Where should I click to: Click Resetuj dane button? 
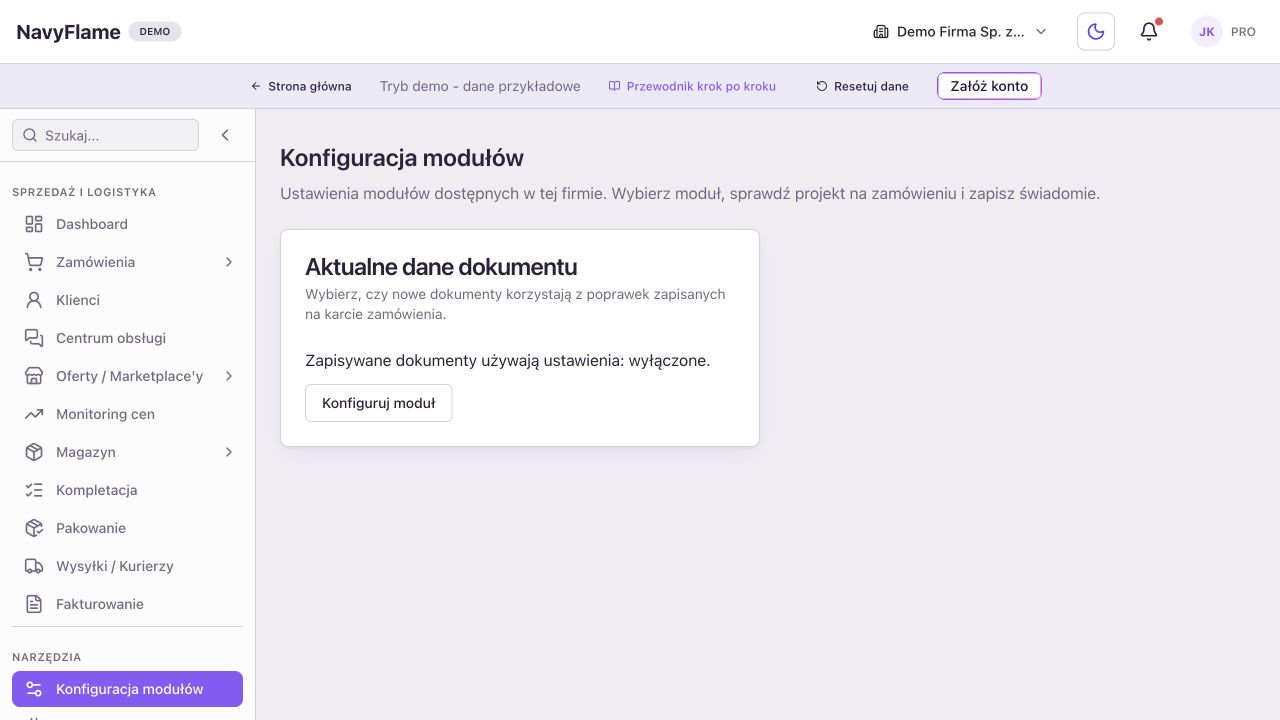[x=862, y=86]
